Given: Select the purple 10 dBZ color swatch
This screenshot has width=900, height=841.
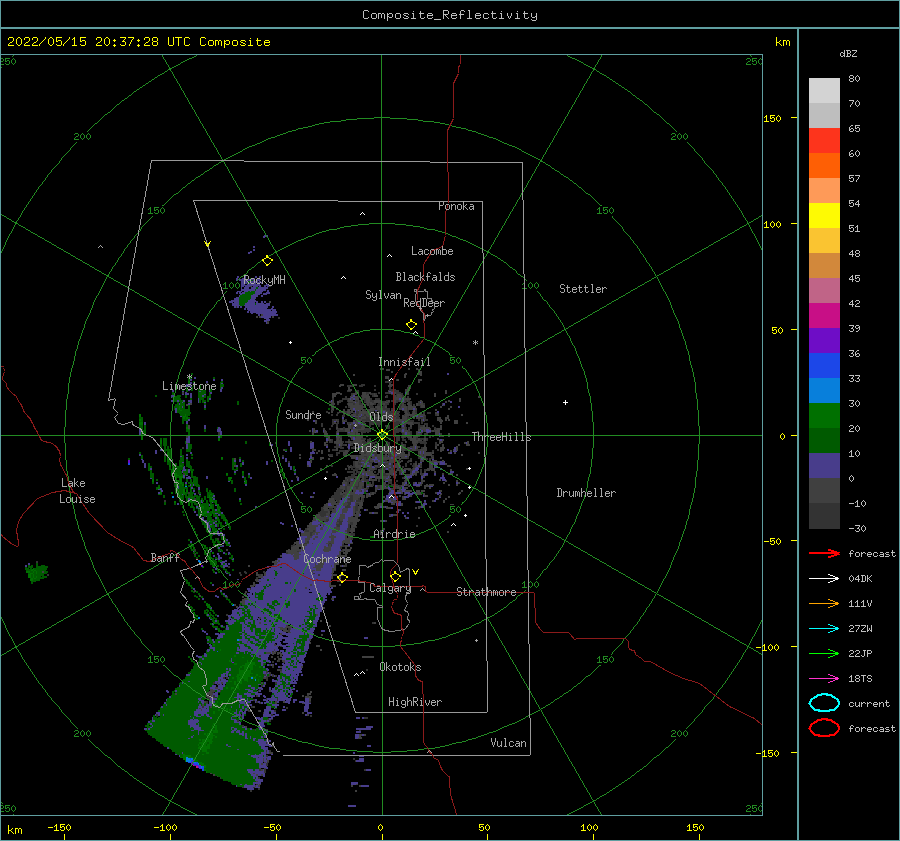Looking at the screenshot, I should 824,465.
